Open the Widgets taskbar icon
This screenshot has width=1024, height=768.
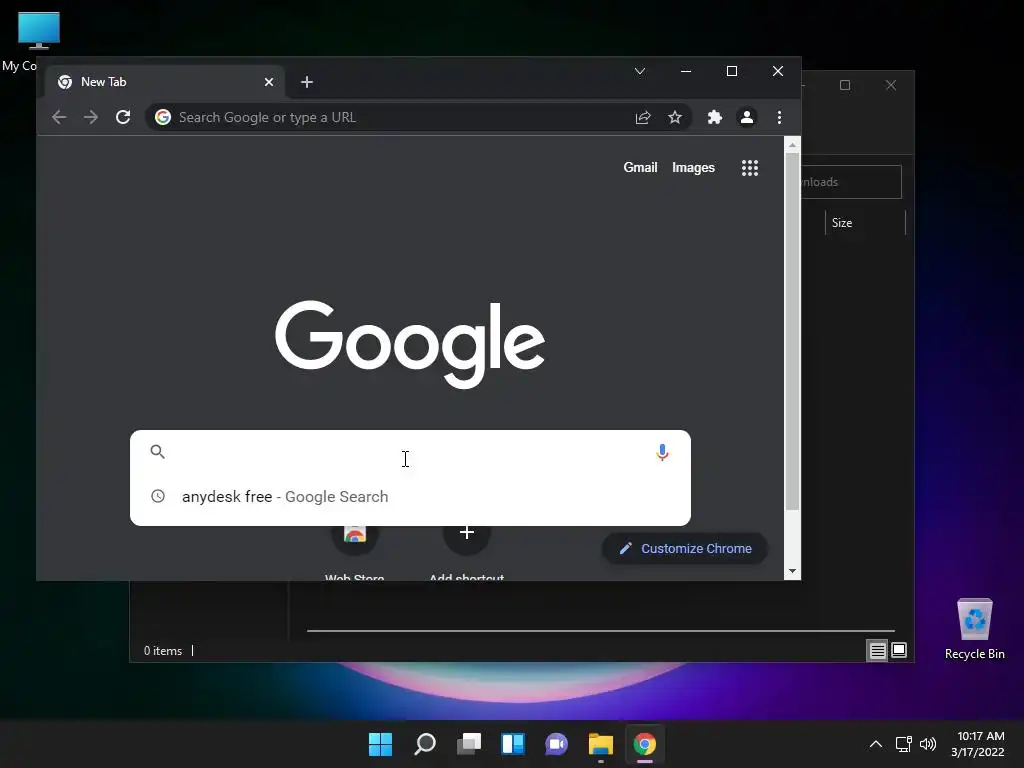click(x=513, y=744)
